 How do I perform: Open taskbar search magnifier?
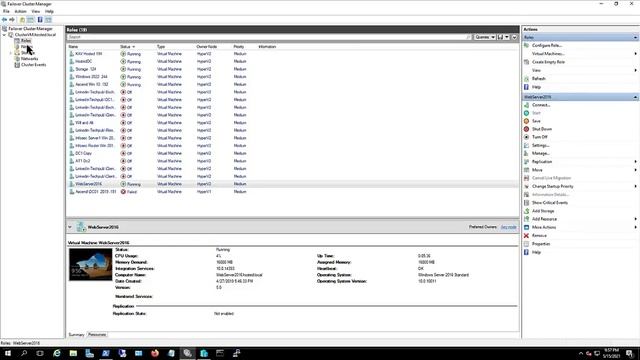(24, 353)
